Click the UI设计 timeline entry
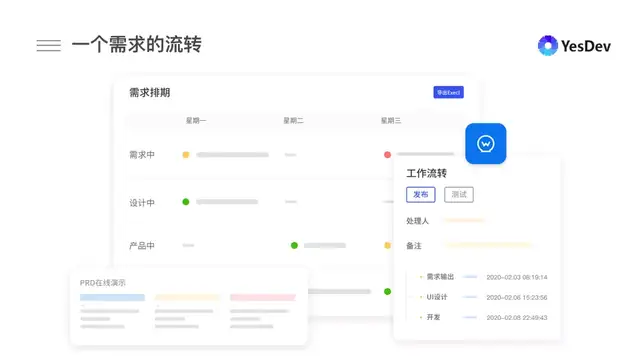 (x=437, y=297)
